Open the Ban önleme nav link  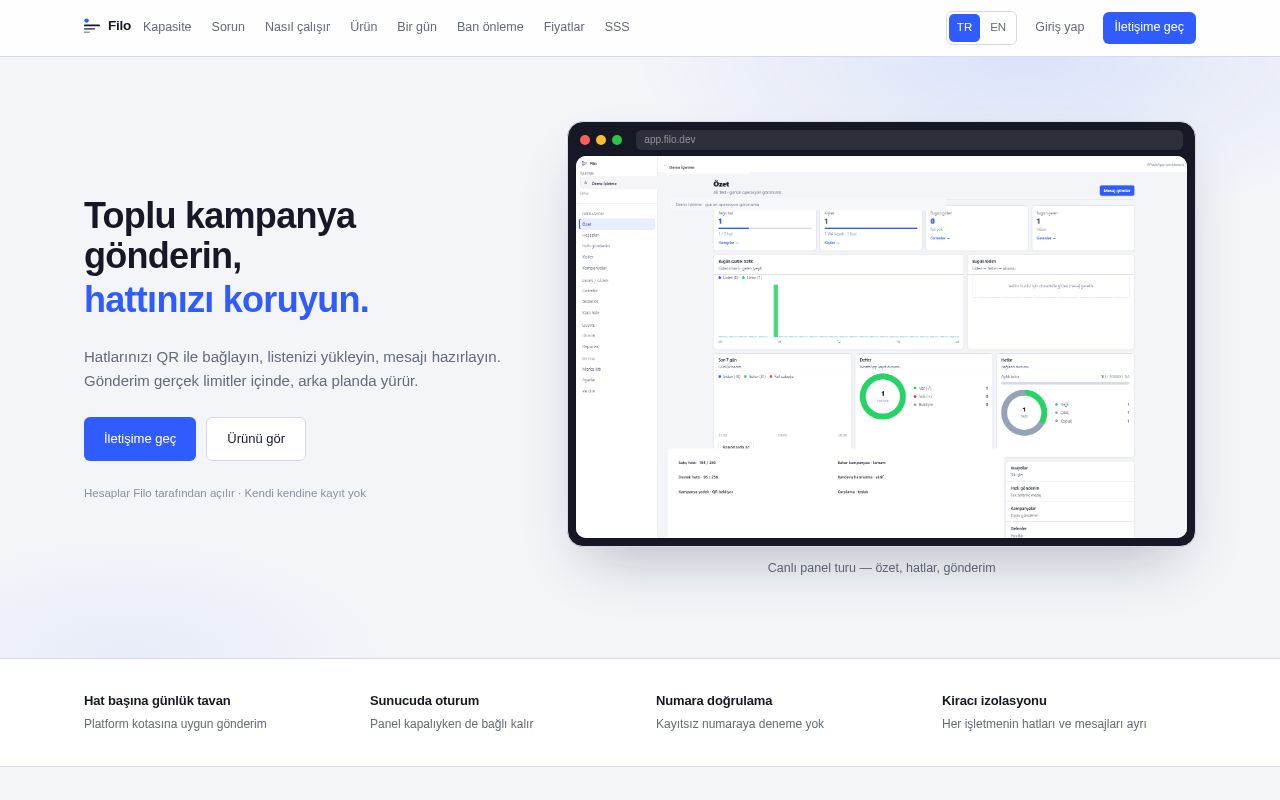490,27
